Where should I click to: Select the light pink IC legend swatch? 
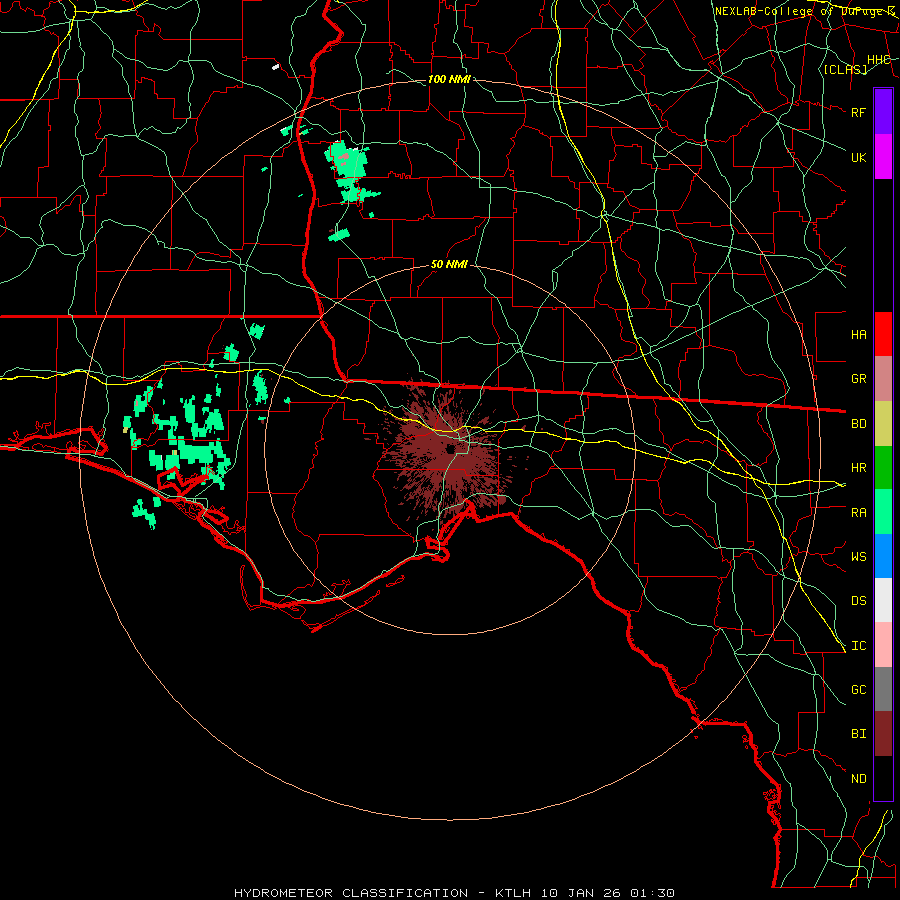click(x=883, y=645)
